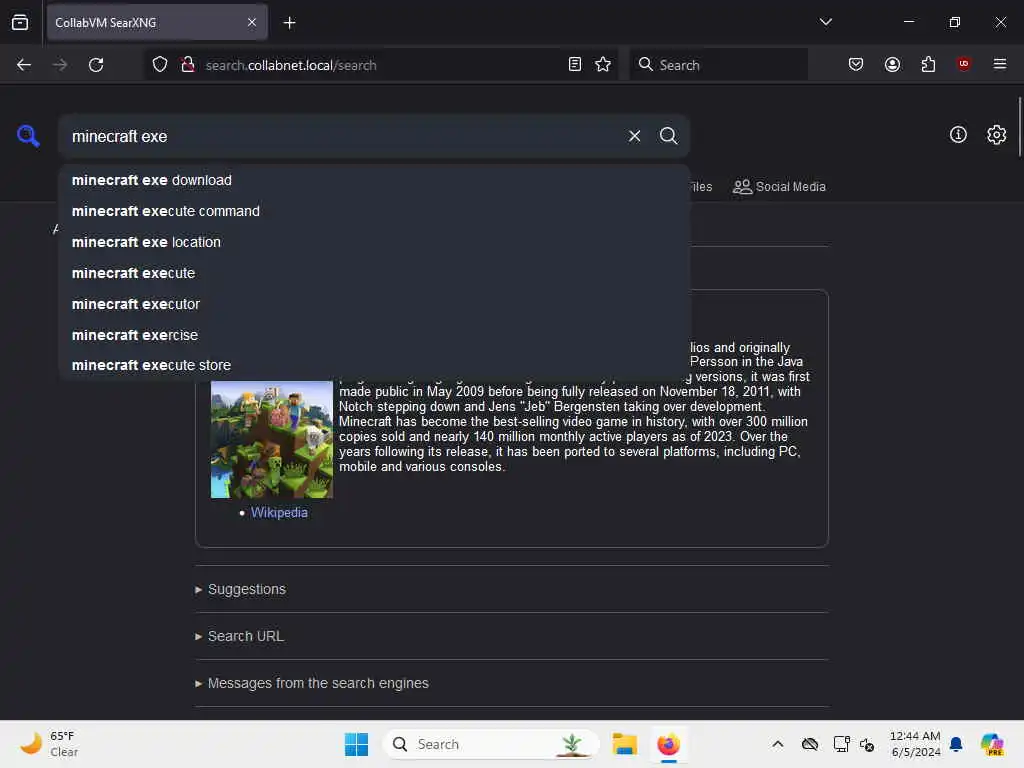Toggle reader view icon
Image resolution: width=1024 pixels, height=768 pixels.
(575, 65)
